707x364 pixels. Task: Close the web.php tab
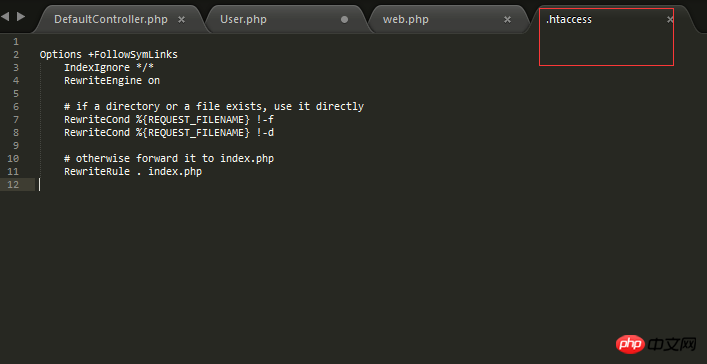507,19
